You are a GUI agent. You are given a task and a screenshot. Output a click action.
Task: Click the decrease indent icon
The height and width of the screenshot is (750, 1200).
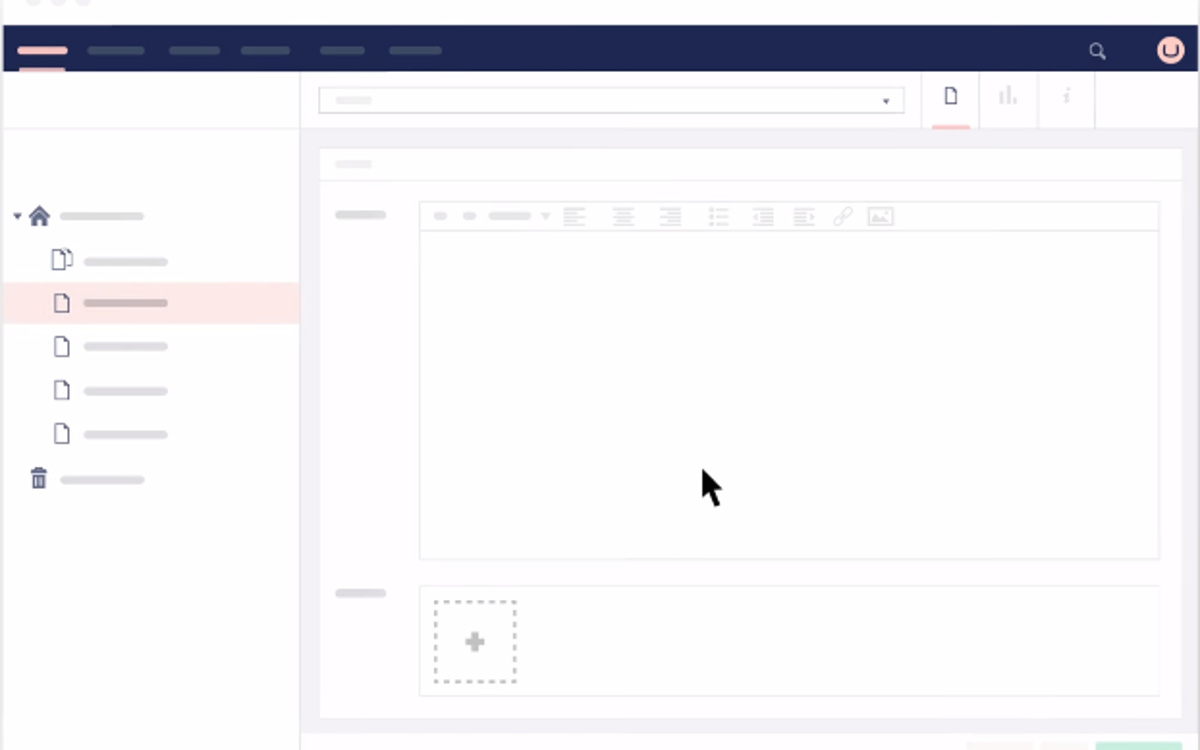(x=763, y=217)
